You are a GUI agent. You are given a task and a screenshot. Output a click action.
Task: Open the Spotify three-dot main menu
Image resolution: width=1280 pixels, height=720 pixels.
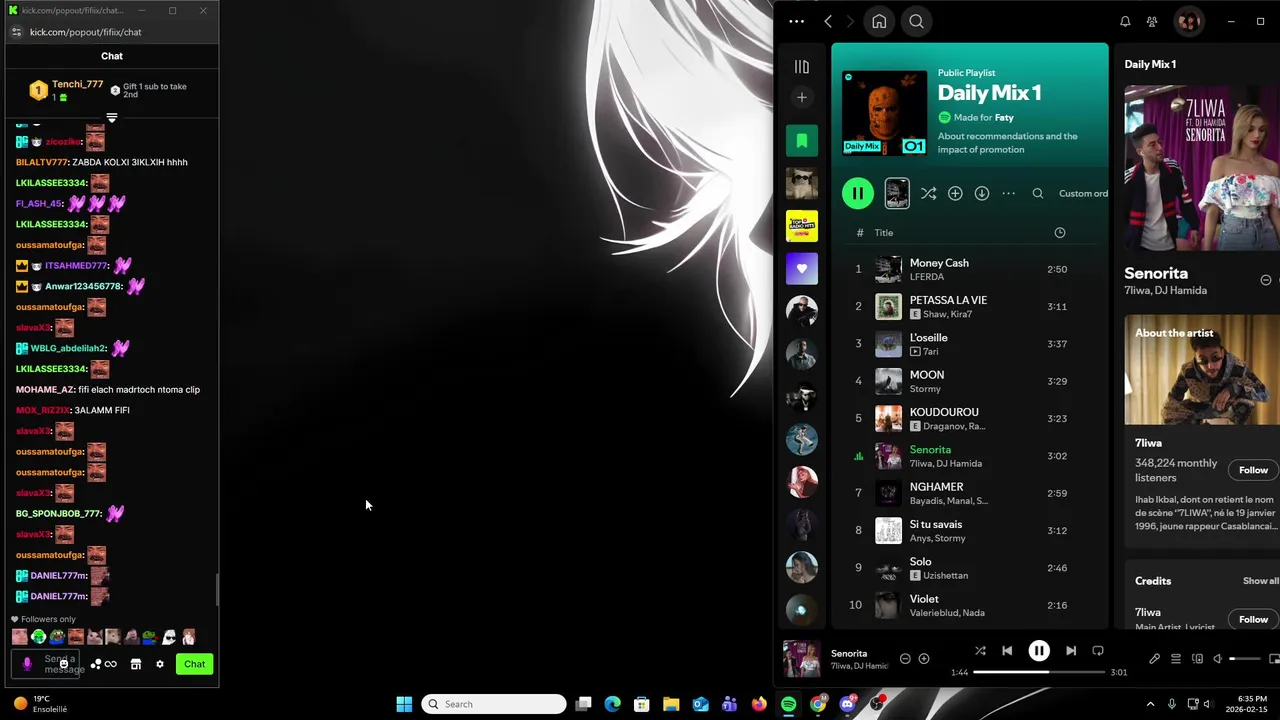pyautogui.click(x=796, y=21)
